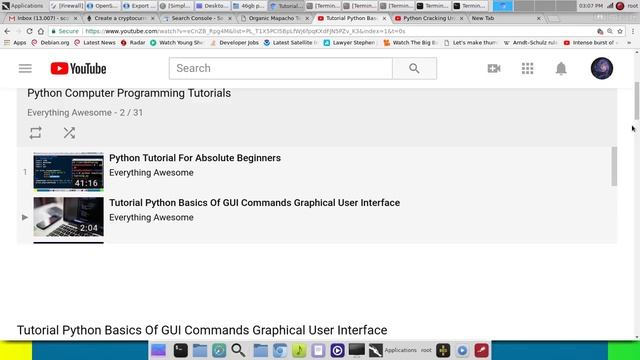The height and width of the screenshot is (360, 640).
Task: Switch to the Gmail Inbox tab
Action: click(43, 18)
